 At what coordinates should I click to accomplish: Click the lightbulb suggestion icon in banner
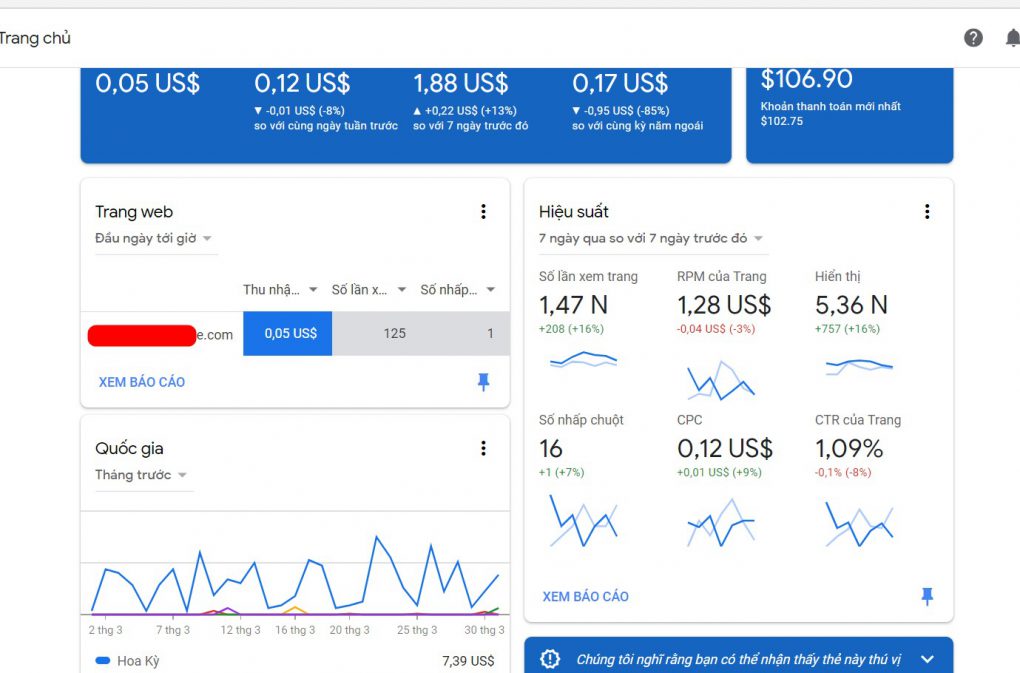[x=550, y=659]
